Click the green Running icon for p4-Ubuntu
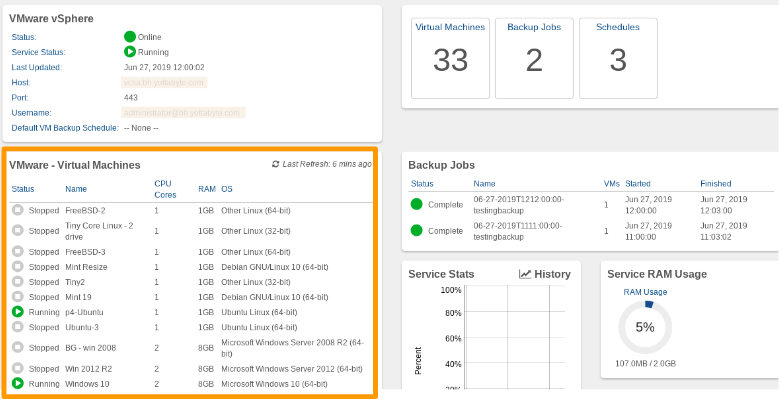 coord(18,312)
